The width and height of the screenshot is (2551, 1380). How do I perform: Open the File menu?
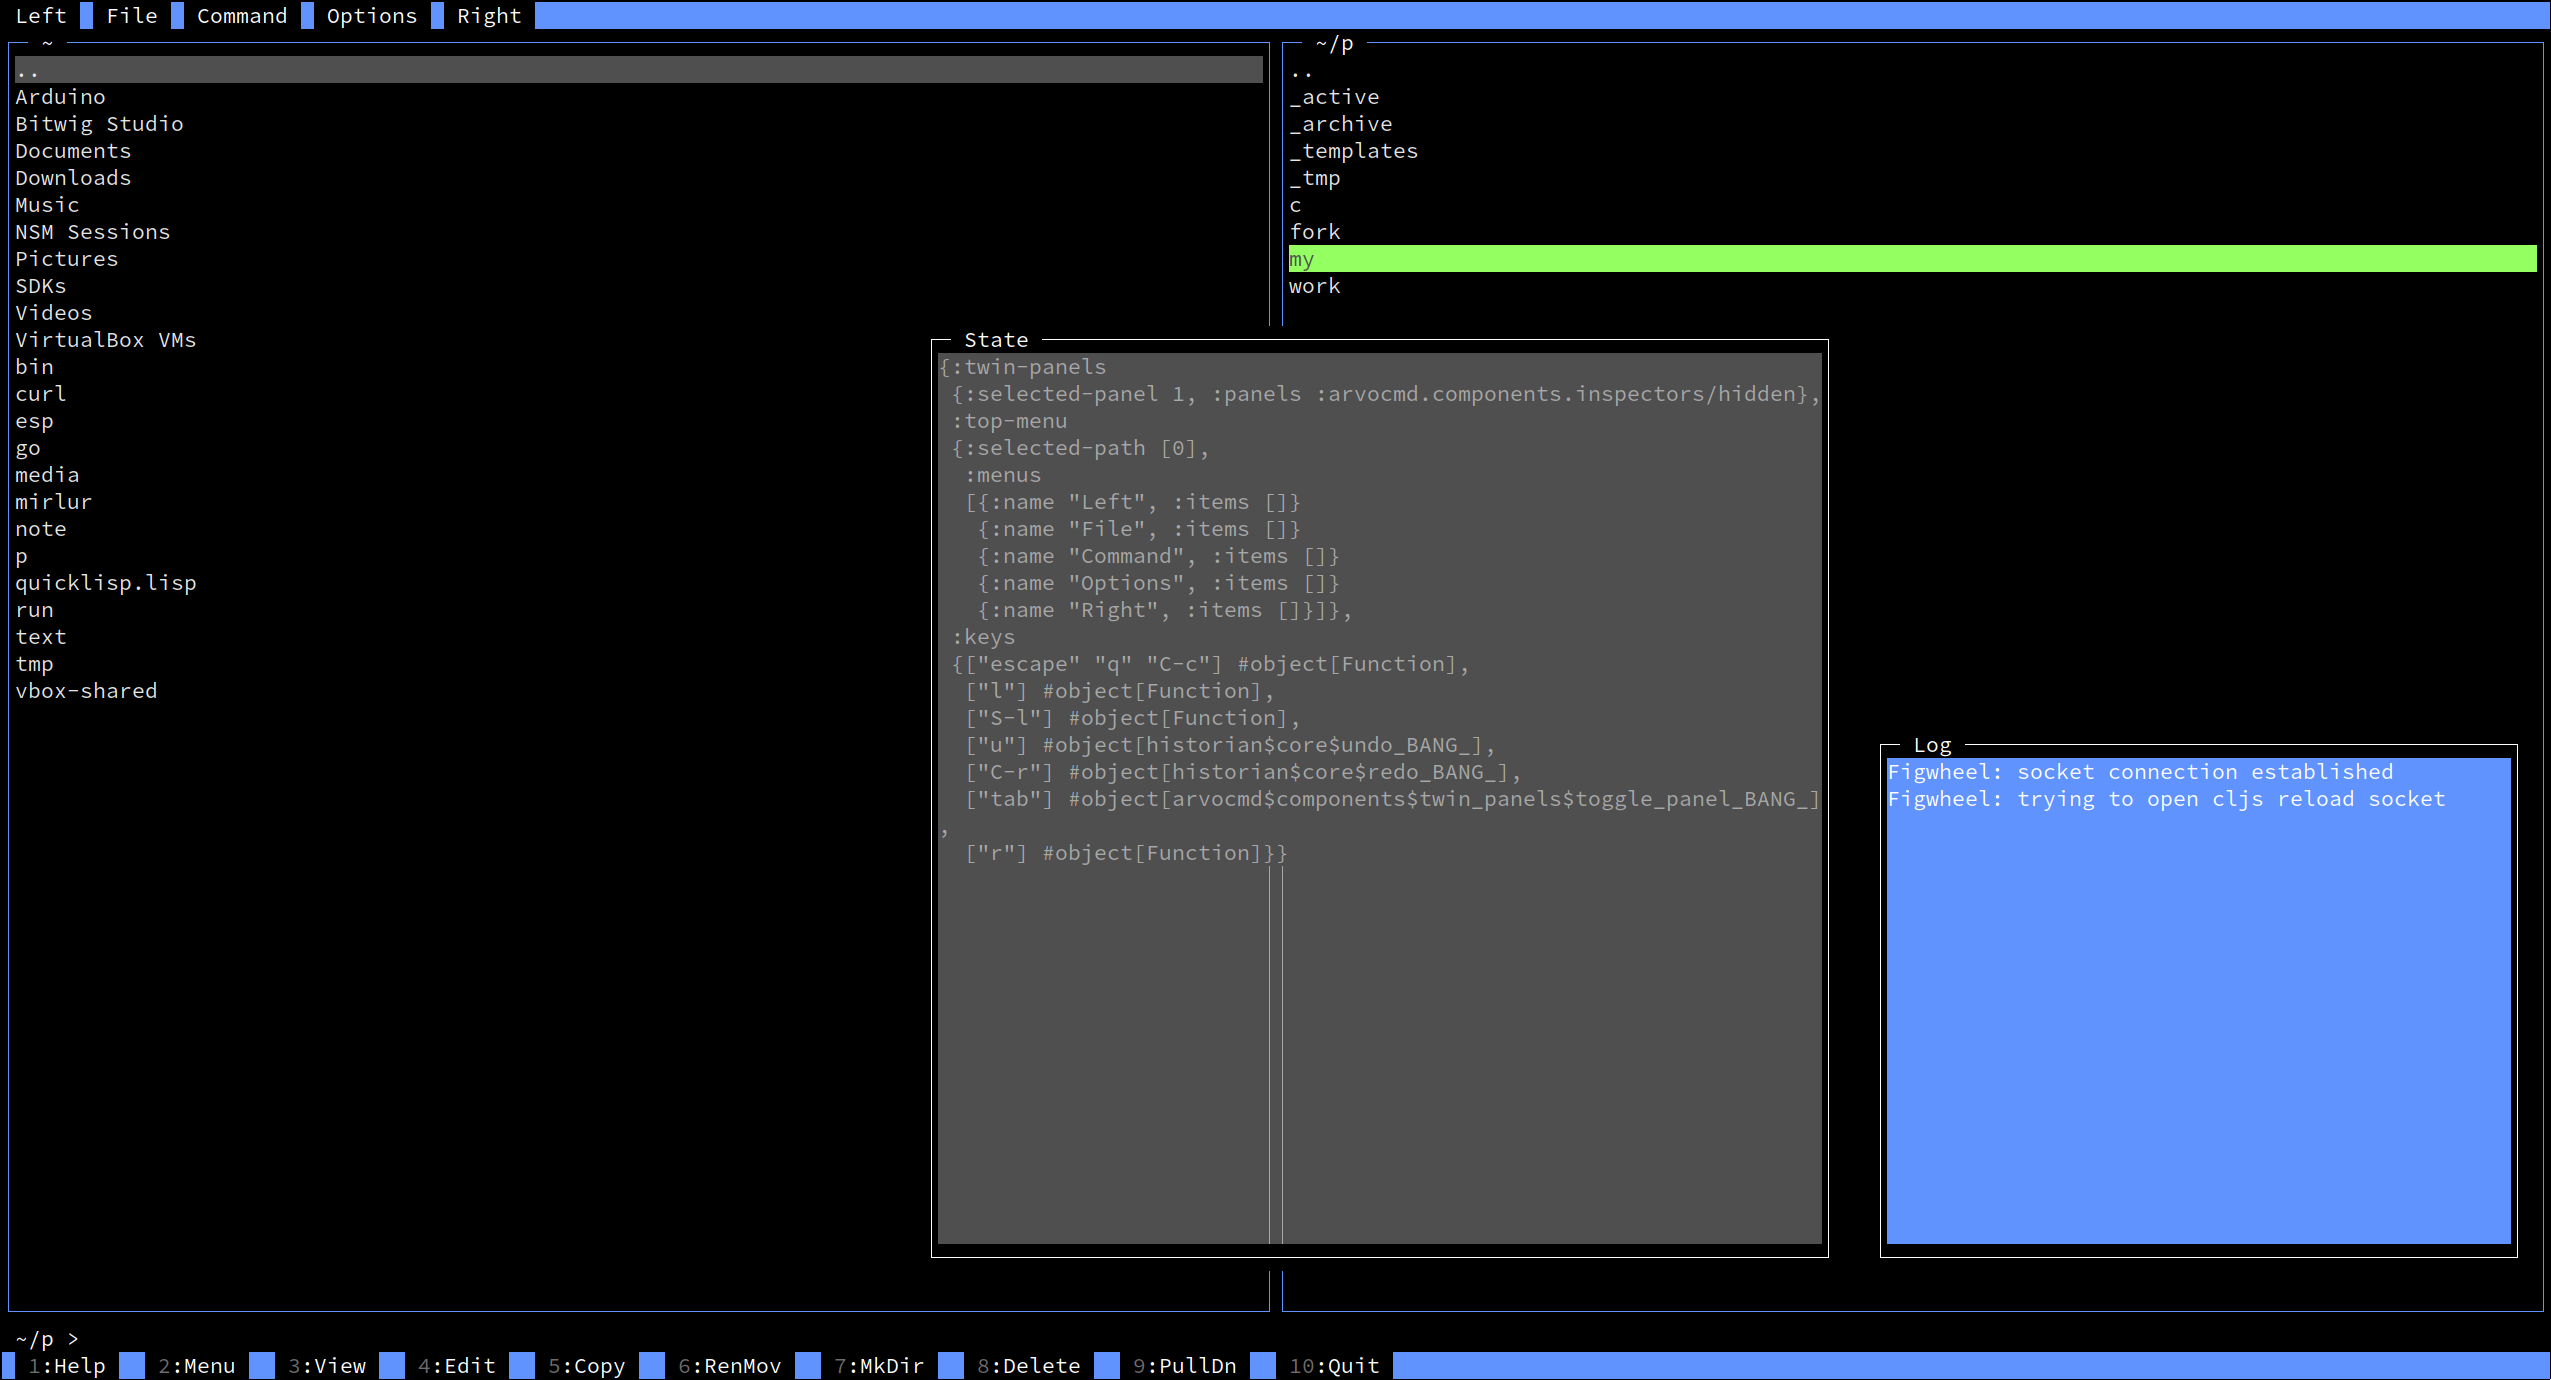coord(132,16)
